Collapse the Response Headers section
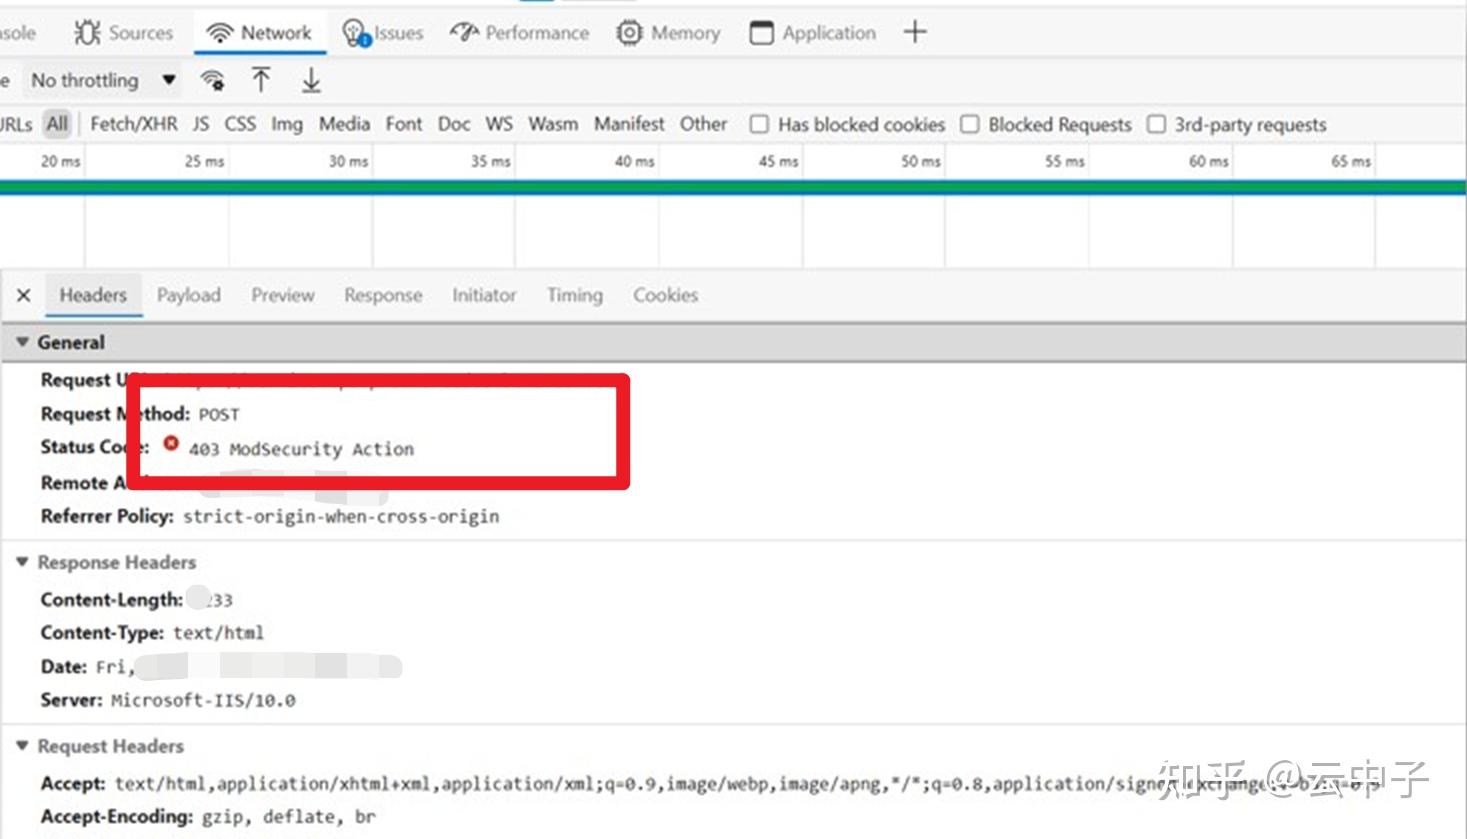 22,562
